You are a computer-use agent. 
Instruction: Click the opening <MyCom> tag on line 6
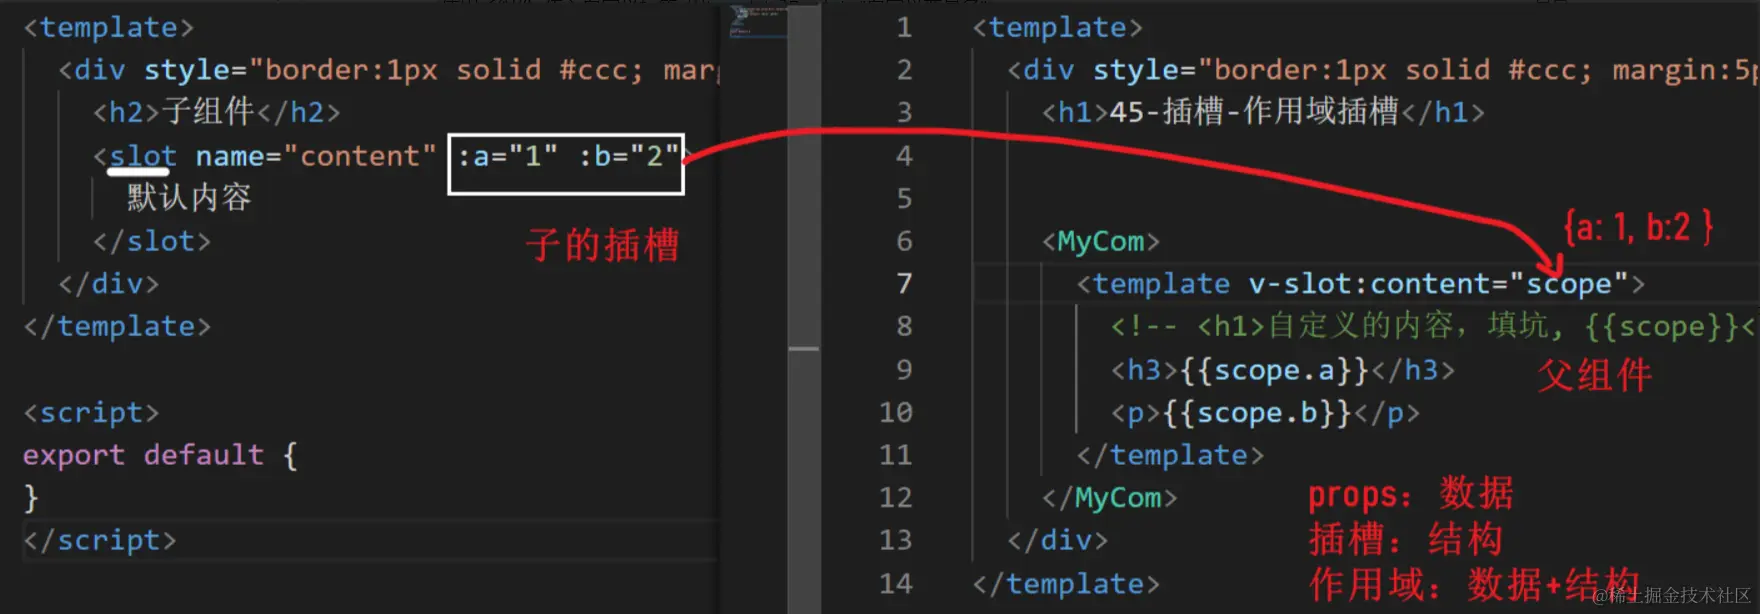pos(1100,241)
